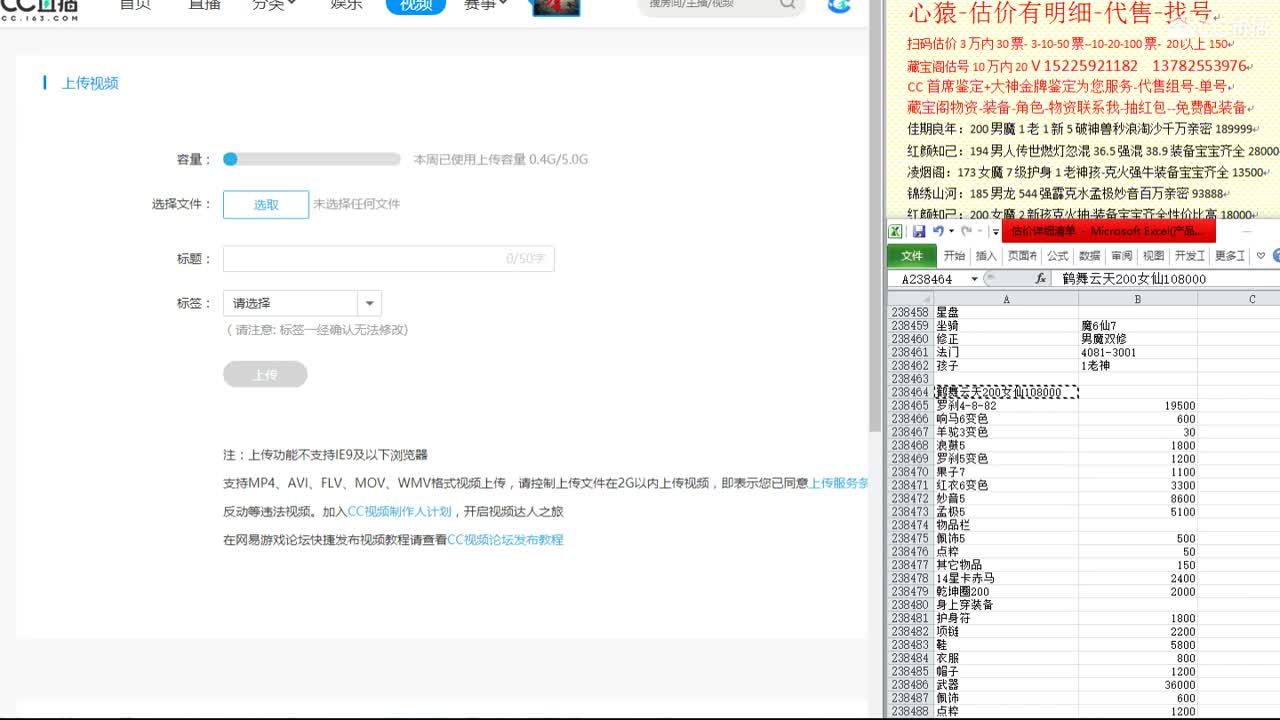The image size is (1280, 720).
Task: Switch to the Excel 开发工具 tab
Action: tap(1190, 256)
